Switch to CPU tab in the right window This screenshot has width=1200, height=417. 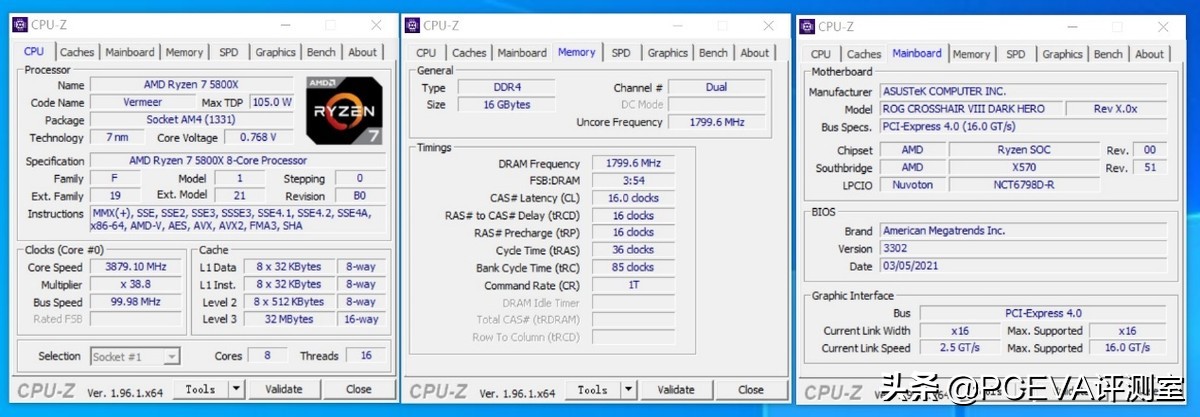coord(821,54)
